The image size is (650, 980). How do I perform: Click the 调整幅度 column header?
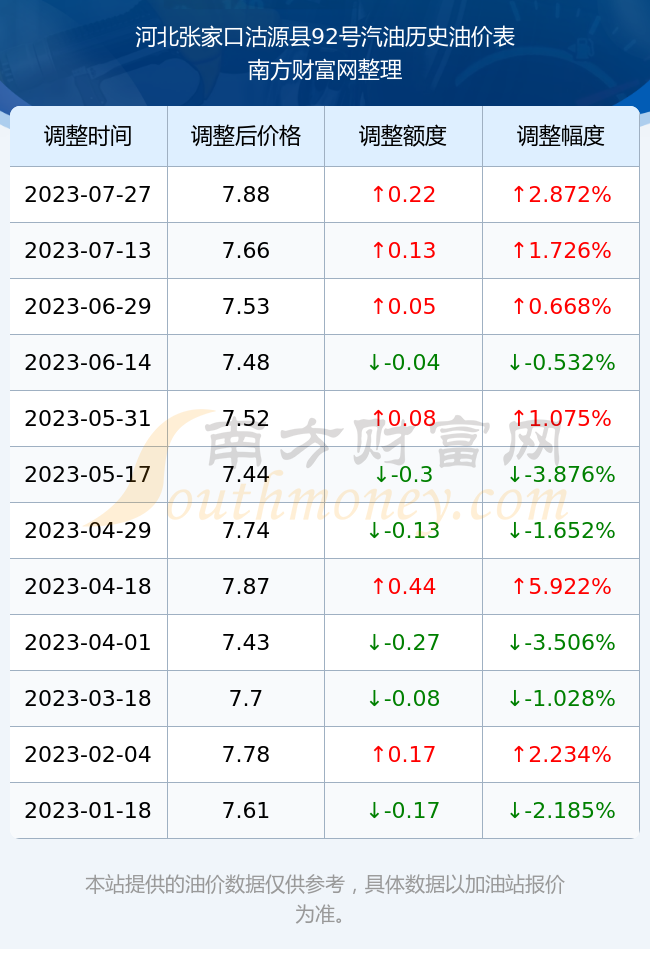[561, 136]
